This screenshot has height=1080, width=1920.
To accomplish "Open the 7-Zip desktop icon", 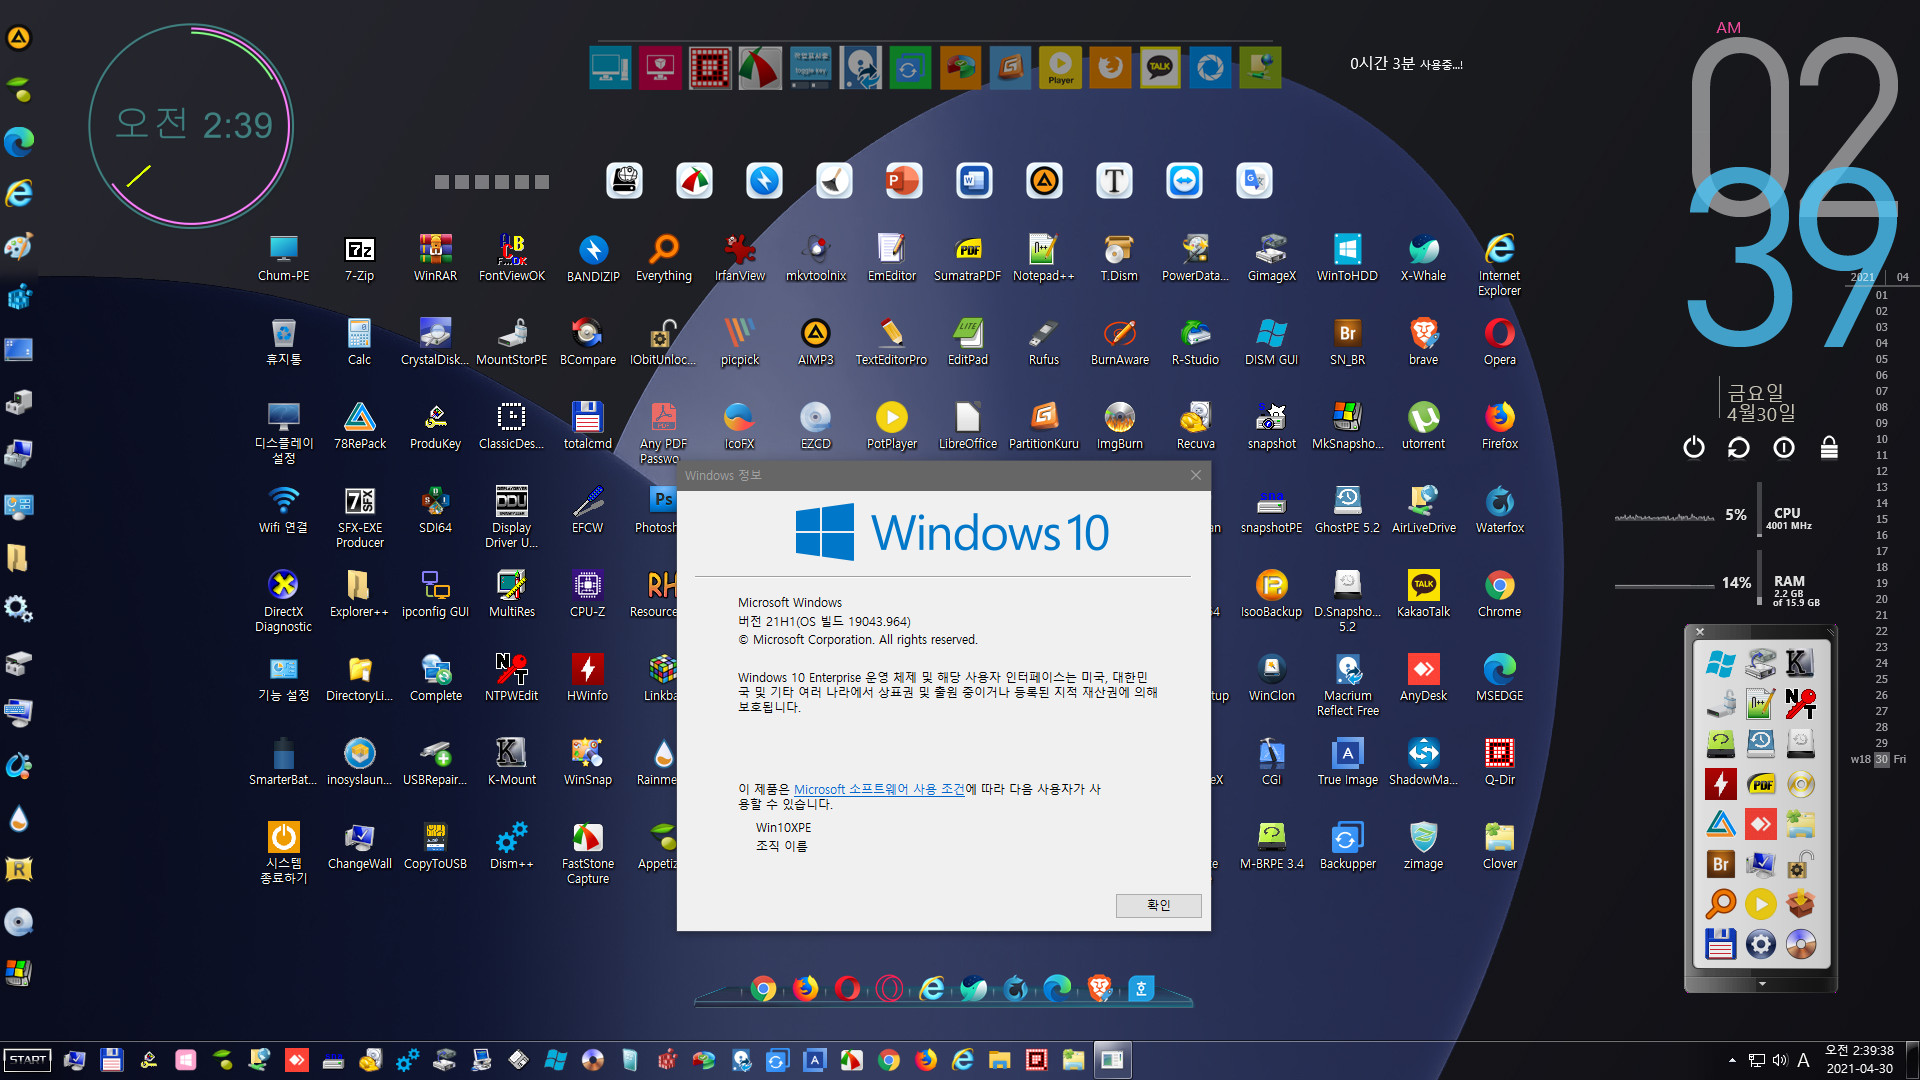I will [x=359, y=257].
